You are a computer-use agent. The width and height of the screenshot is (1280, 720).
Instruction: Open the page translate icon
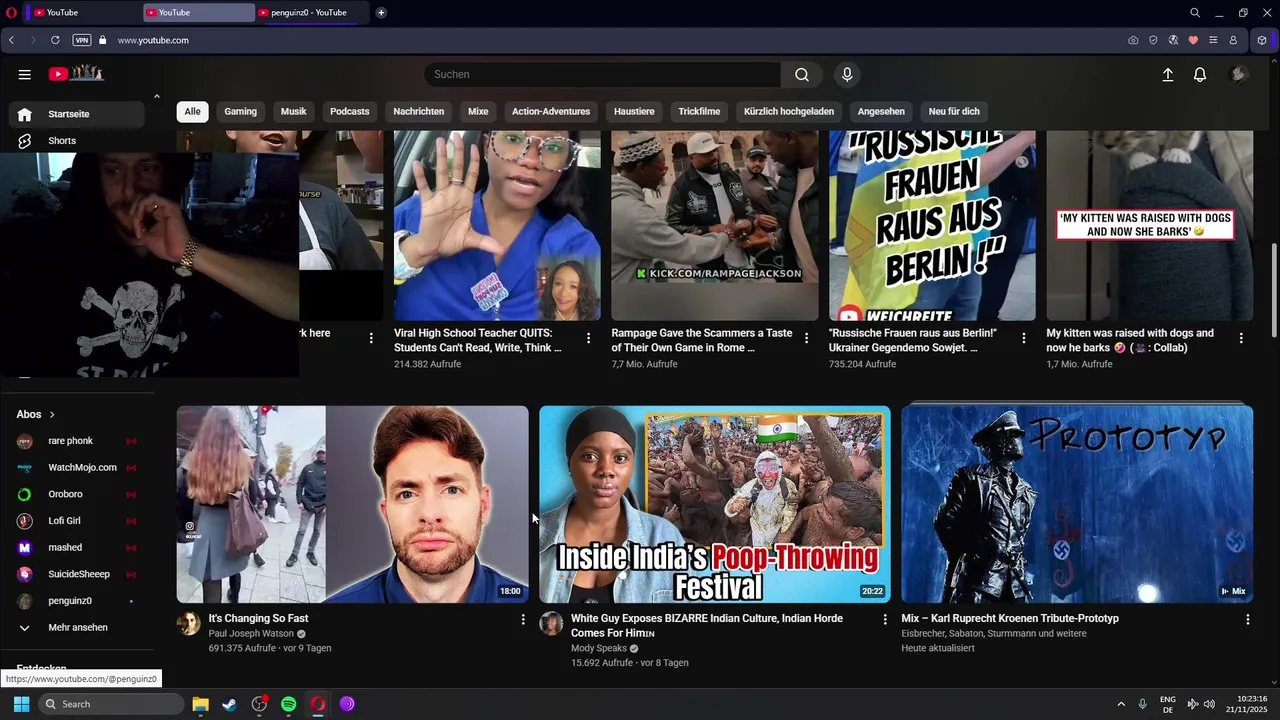(1173, 40)
